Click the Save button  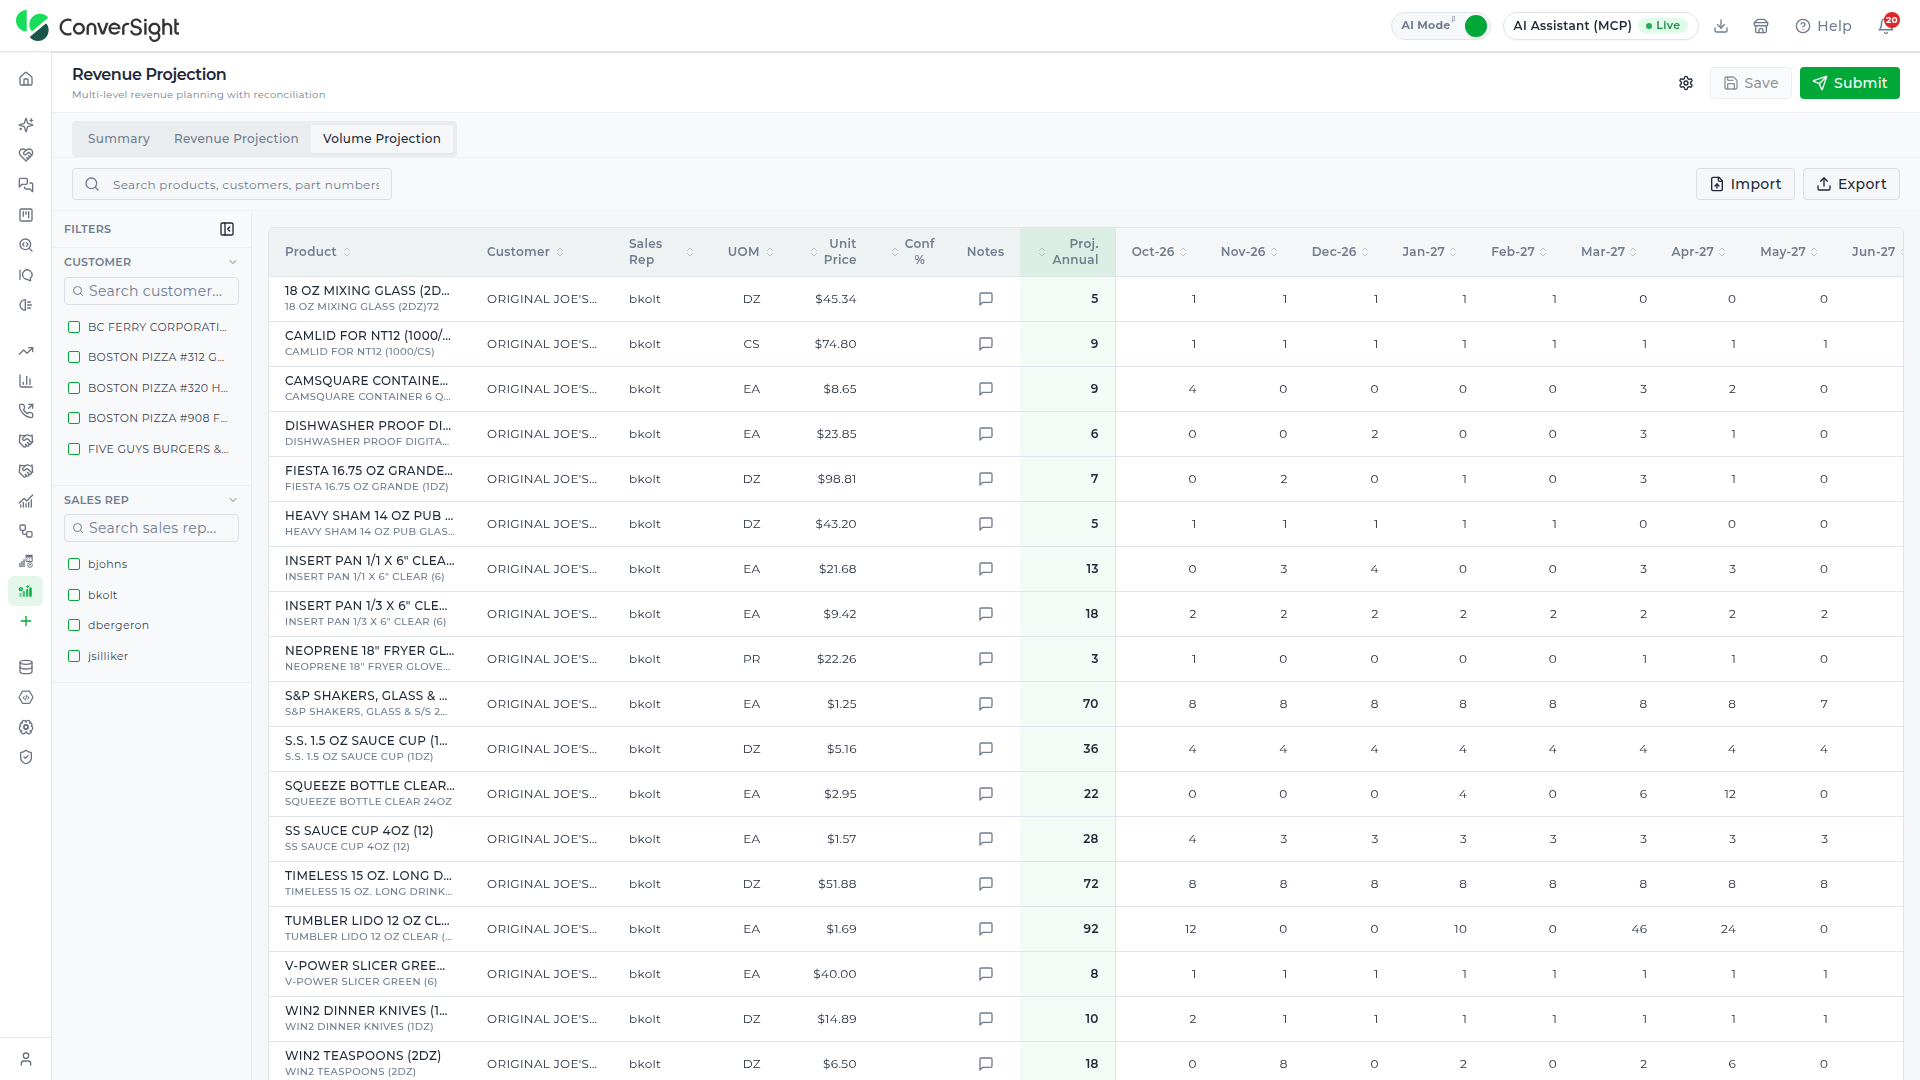click(1750, 83)
